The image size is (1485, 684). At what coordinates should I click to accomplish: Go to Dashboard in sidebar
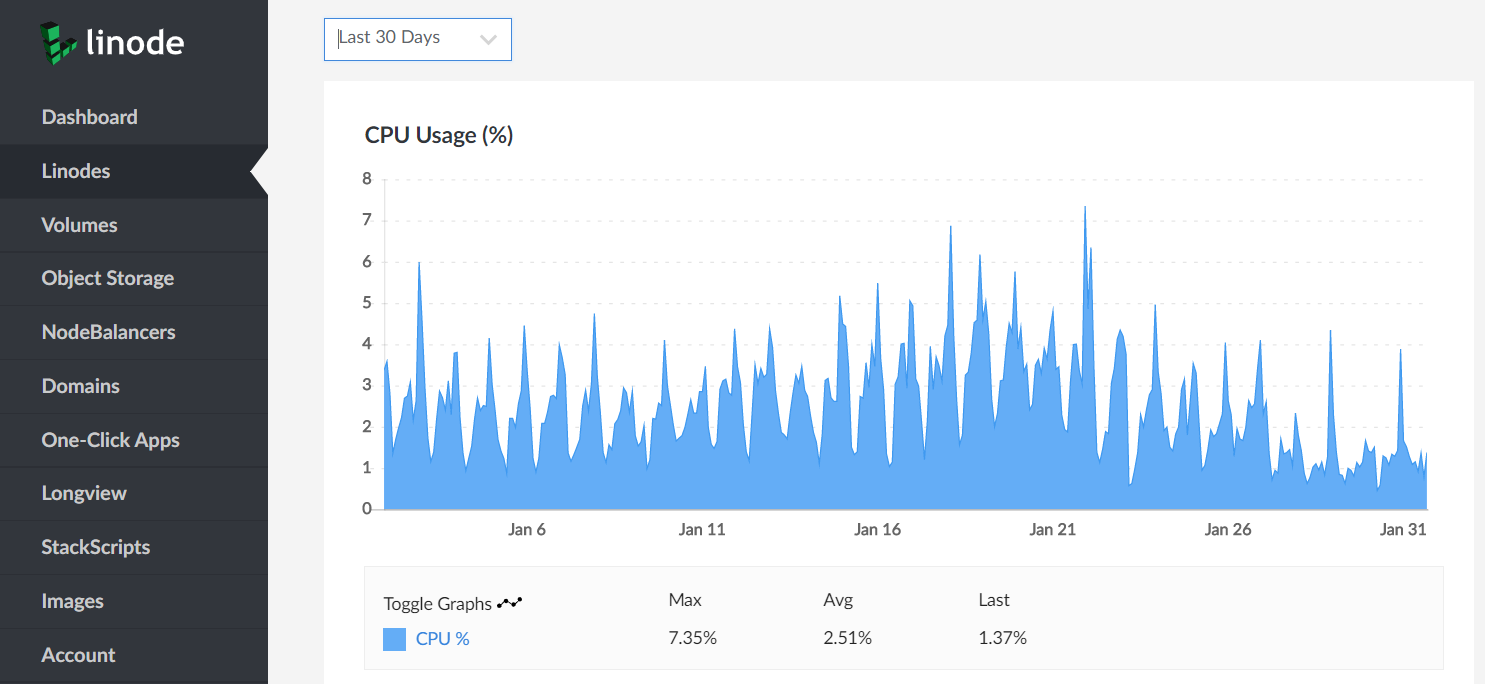[90, 117]
